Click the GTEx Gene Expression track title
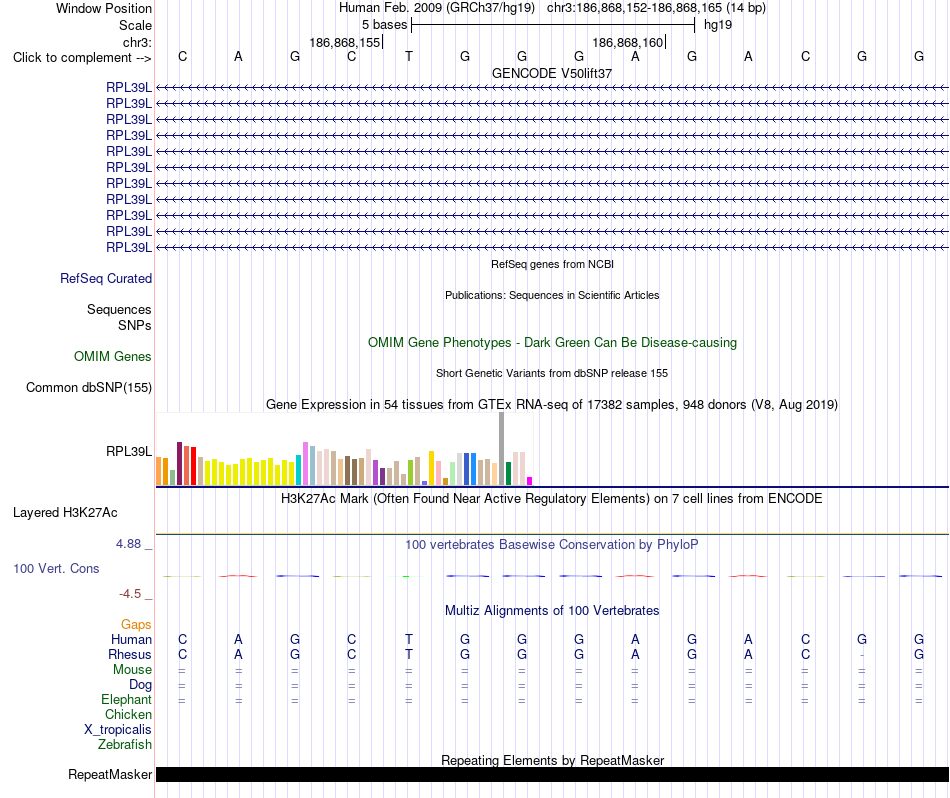The image size is (950, 798). (x=552, y=405)
